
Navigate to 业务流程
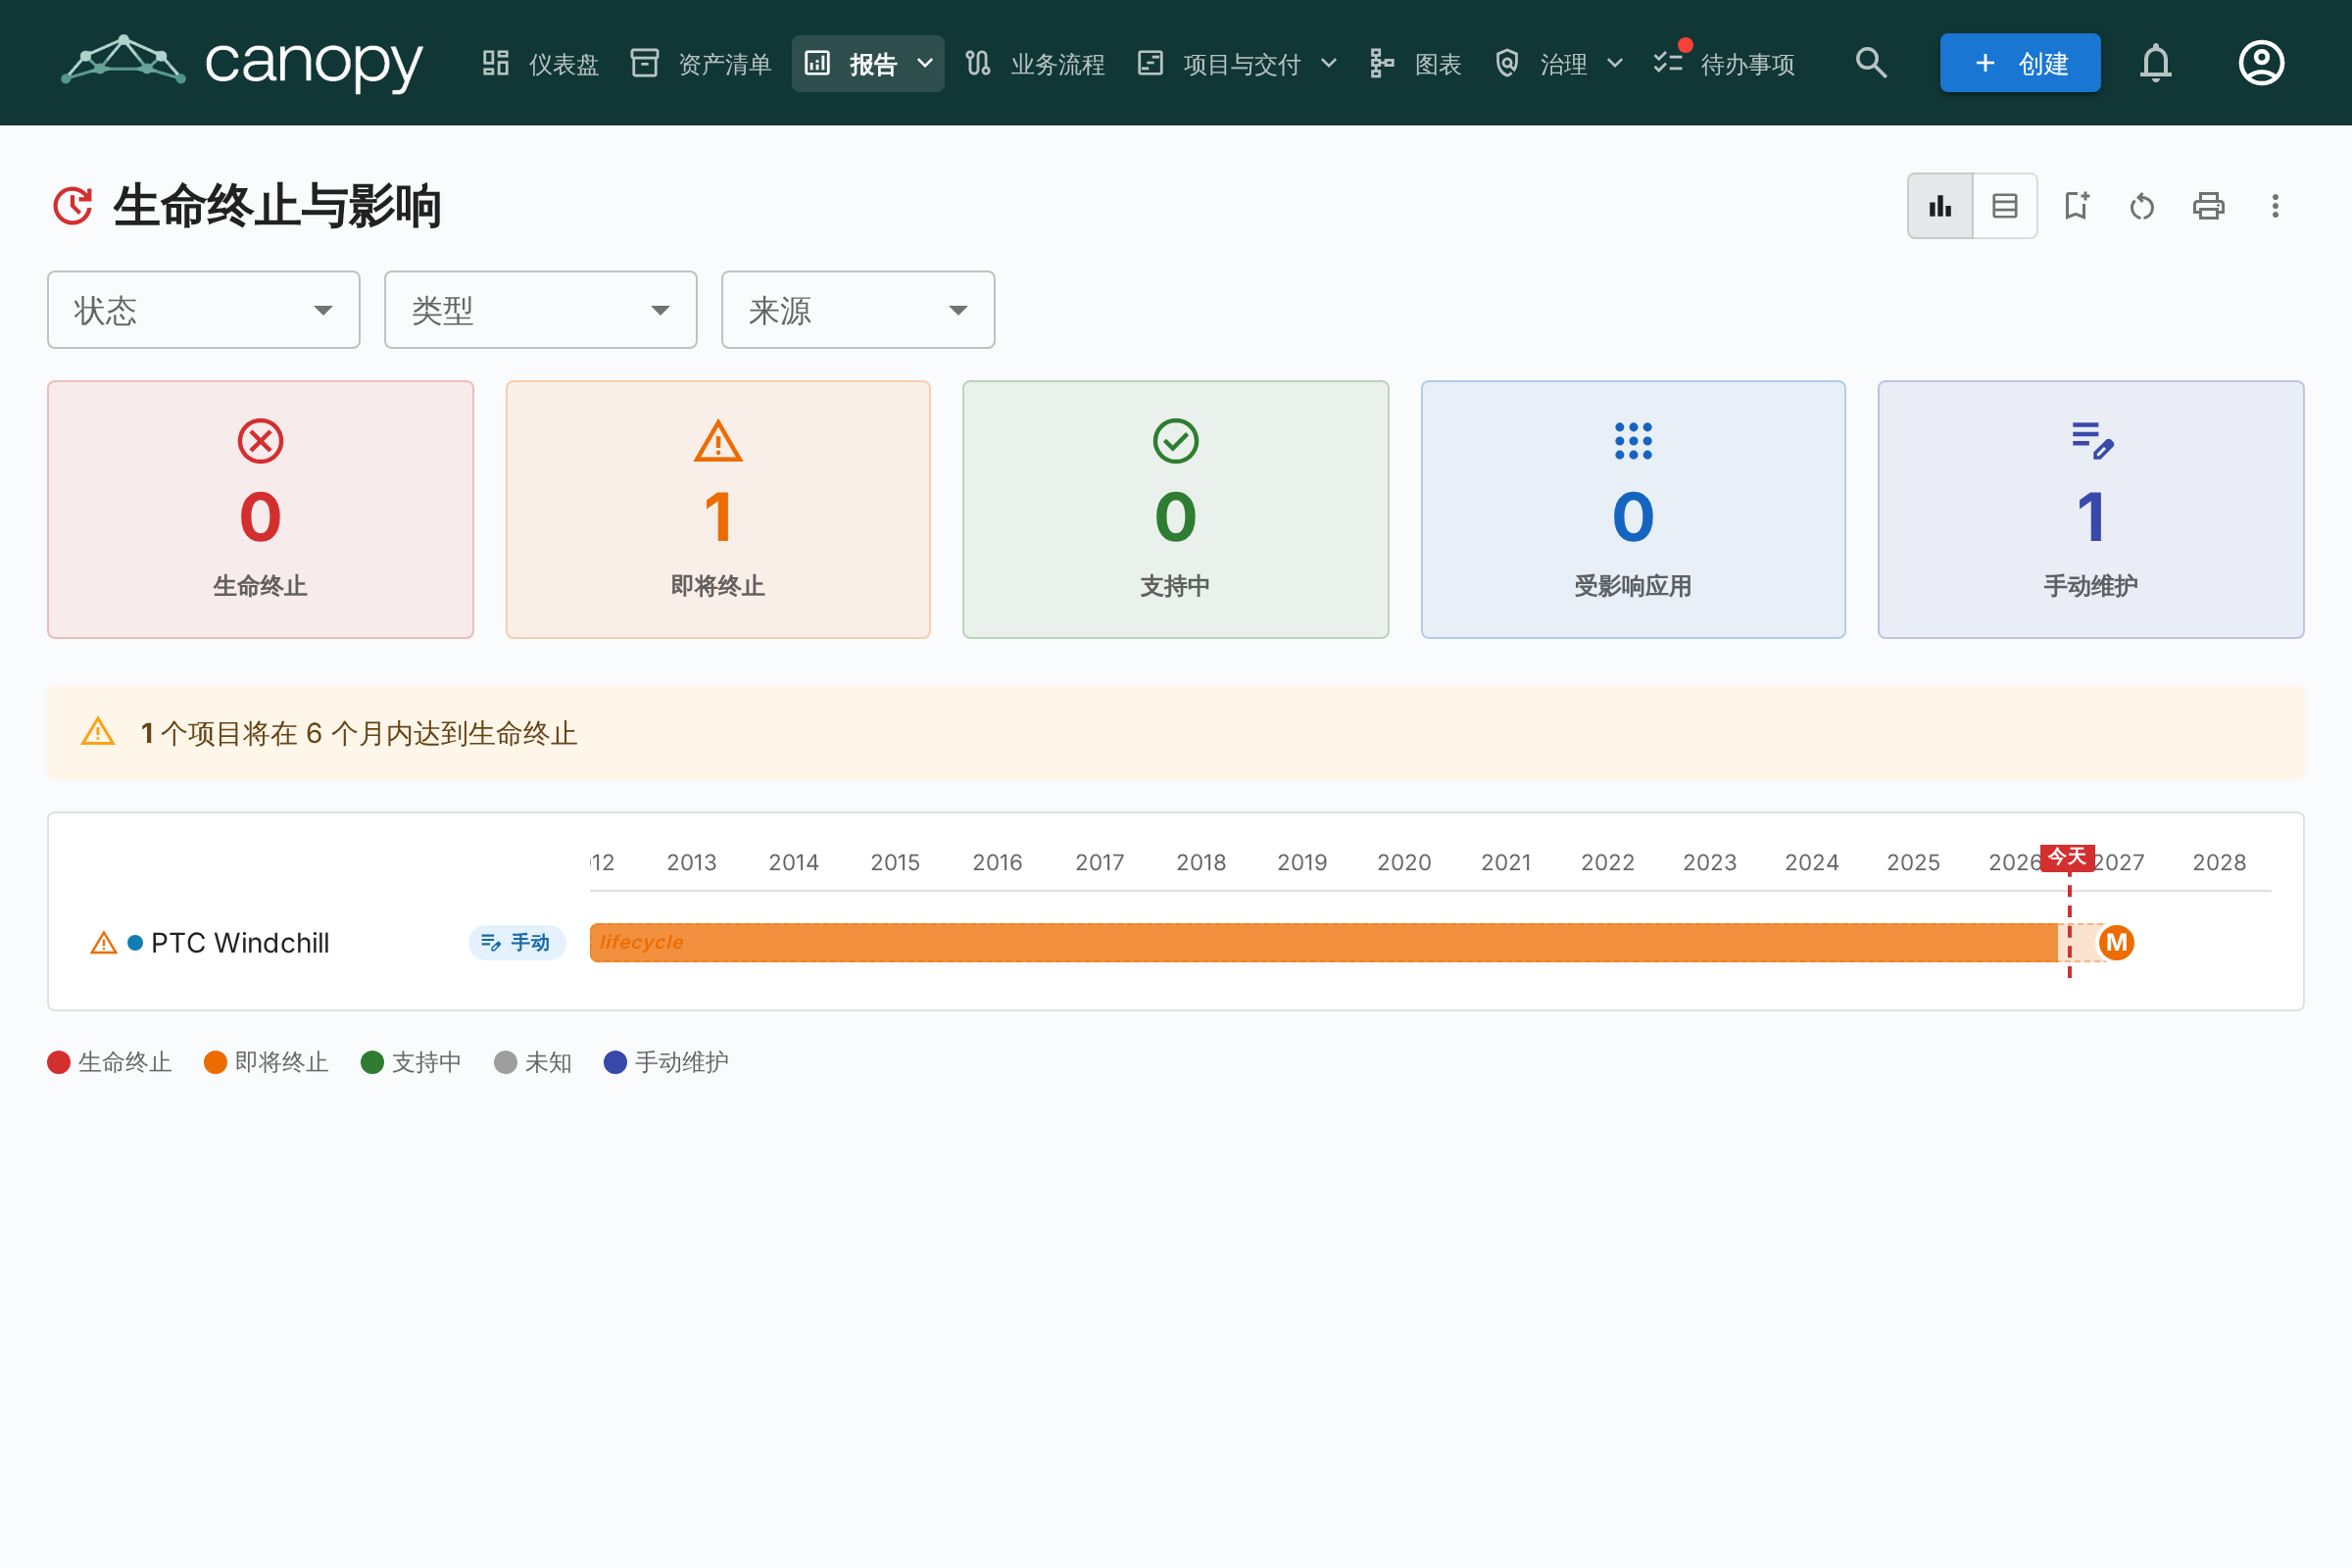pos(1035,64)
